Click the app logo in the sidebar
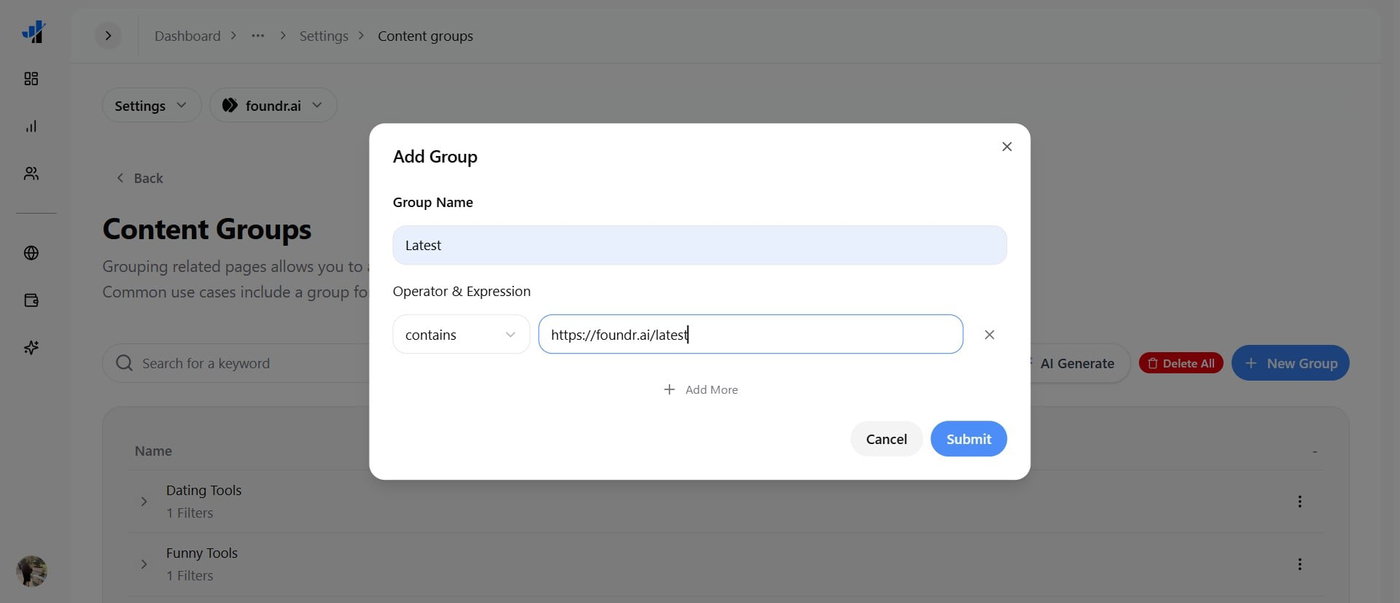 [x=33, y=32]
